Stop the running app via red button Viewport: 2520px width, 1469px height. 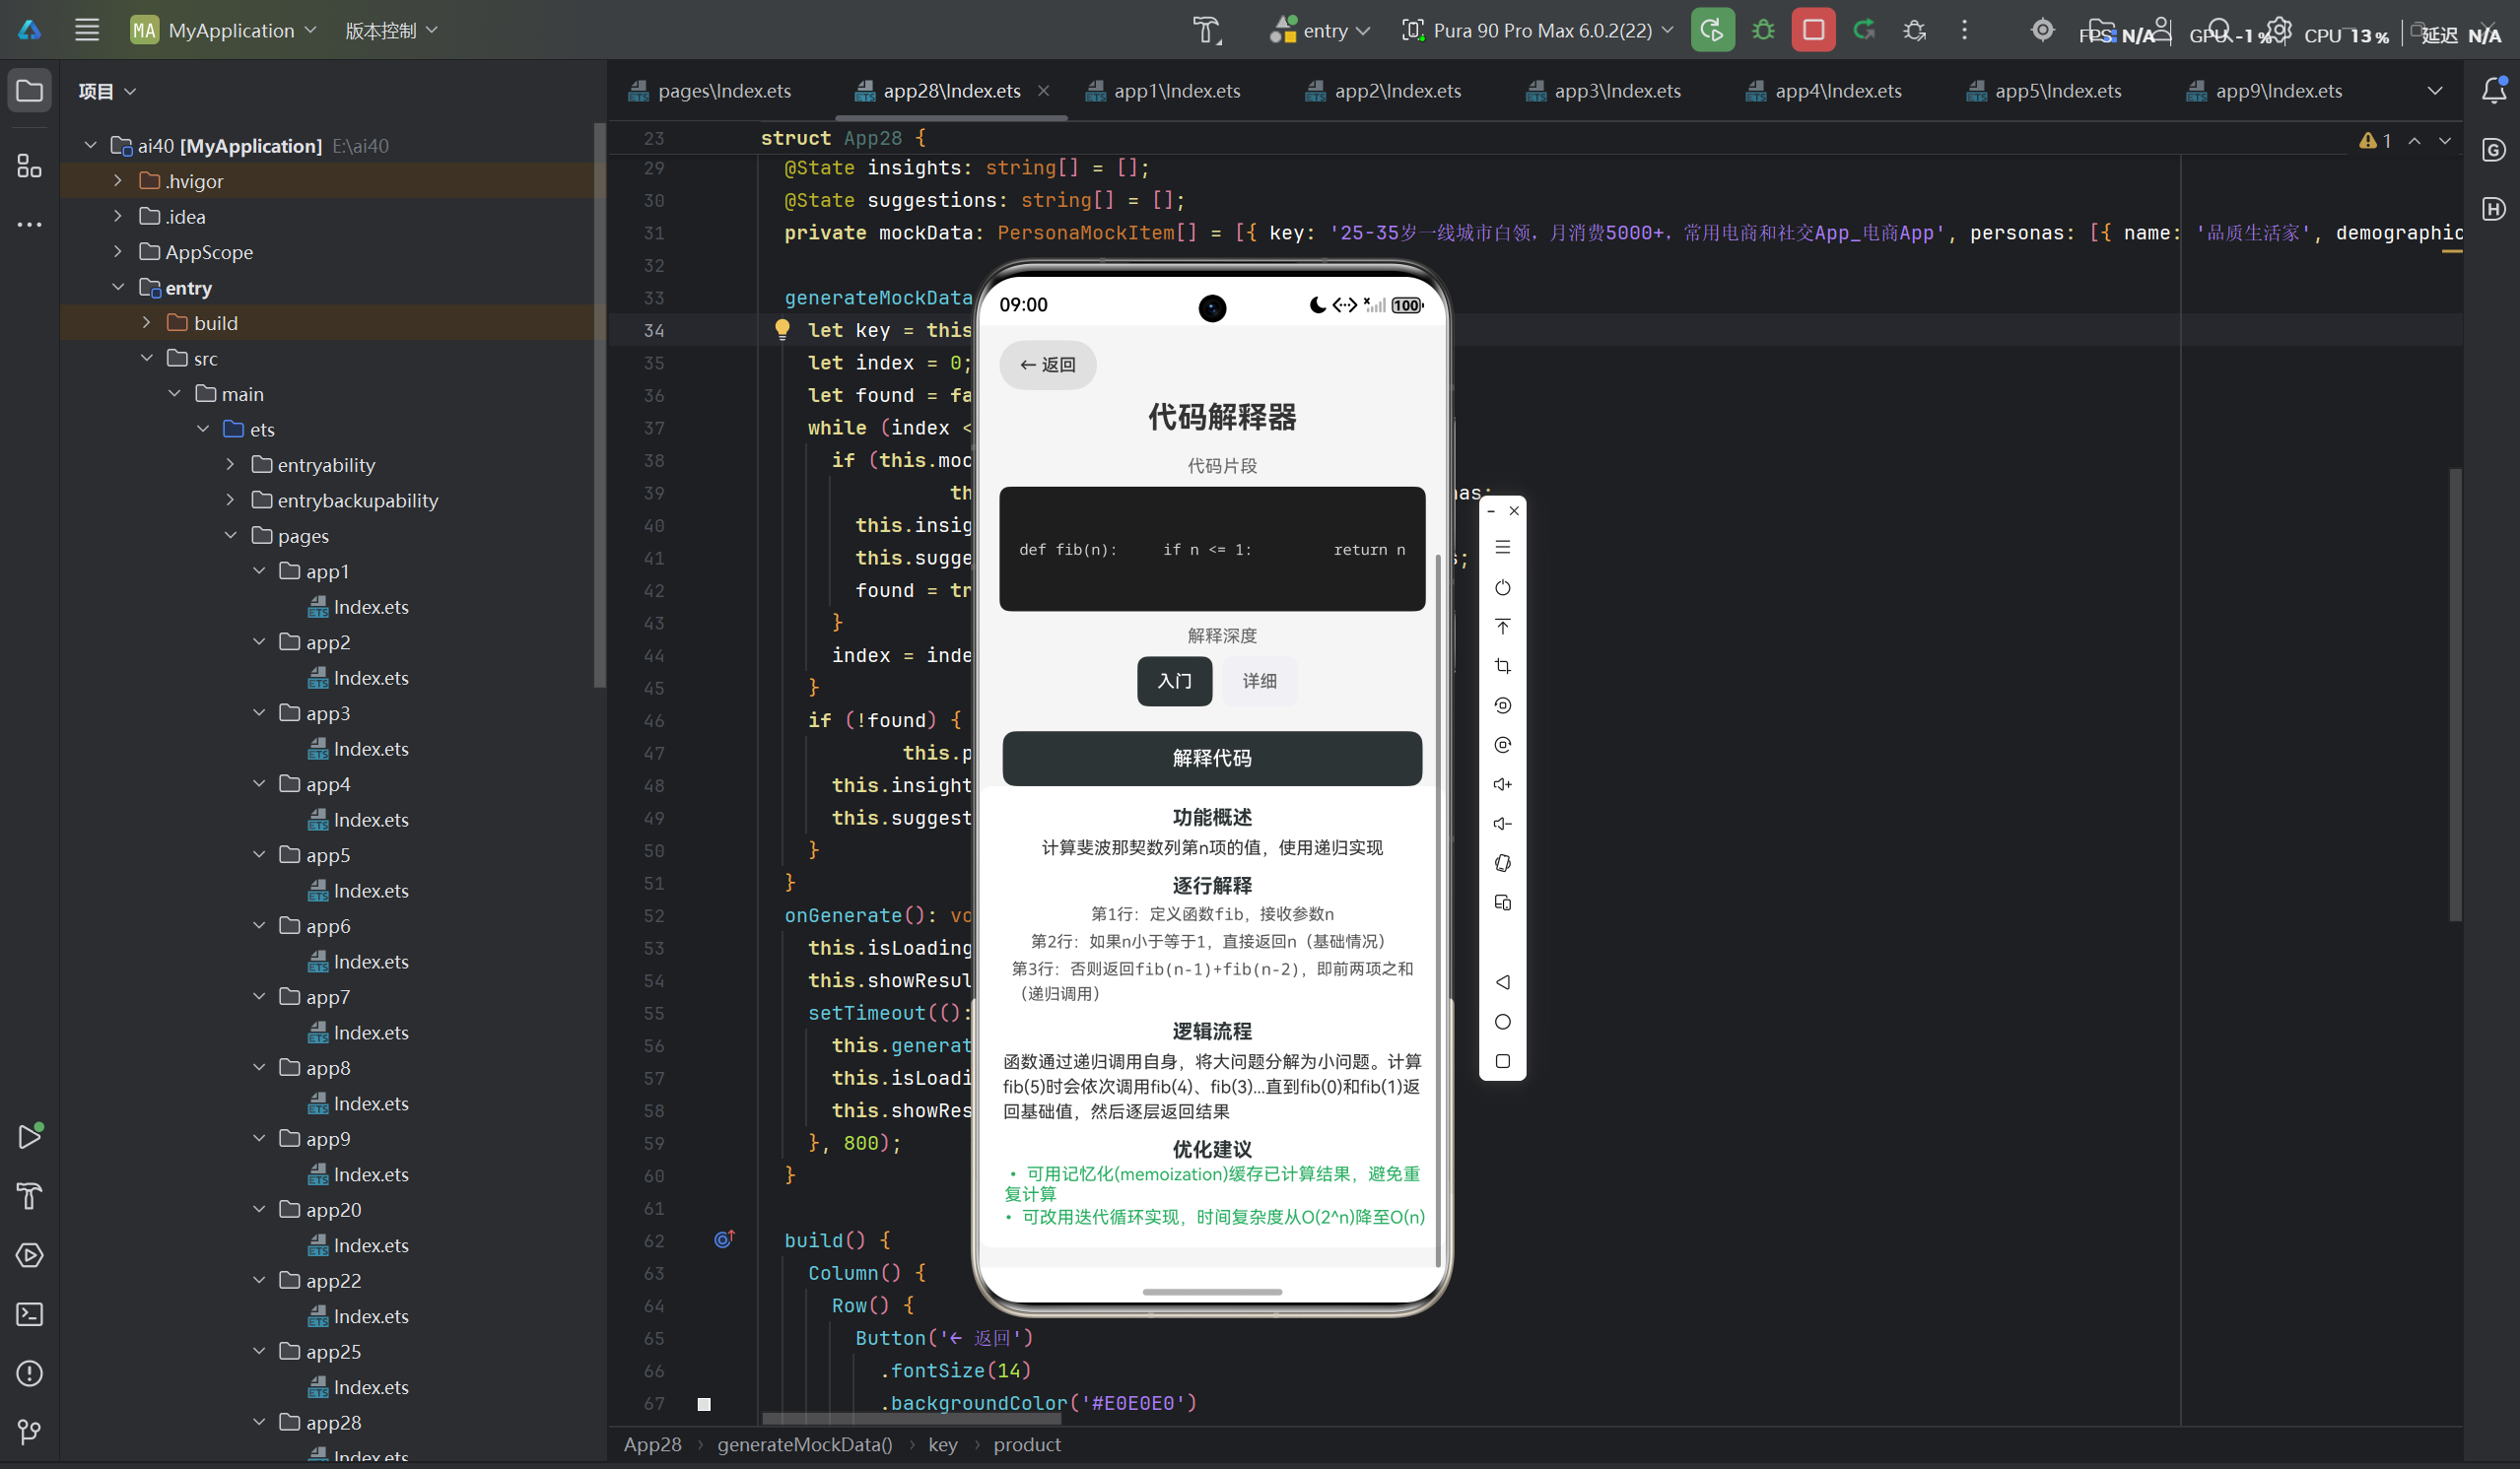(1813, 30)
